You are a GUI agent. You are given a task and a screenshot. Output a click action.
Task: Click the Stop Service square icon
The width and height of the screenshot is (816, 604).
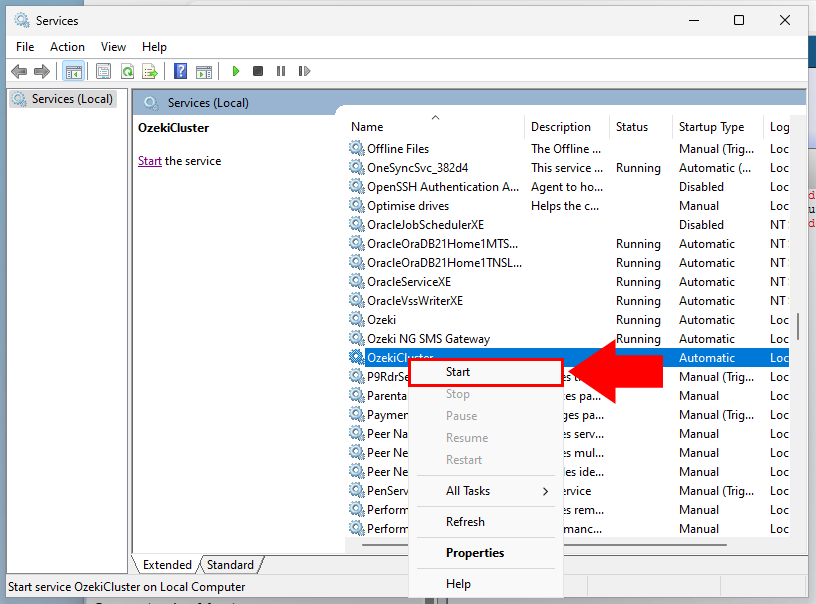pos(258,71)
